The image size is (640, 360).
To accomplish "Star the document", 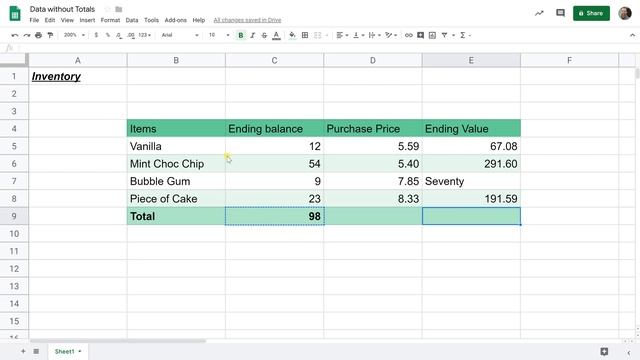I will pos(107,9).
